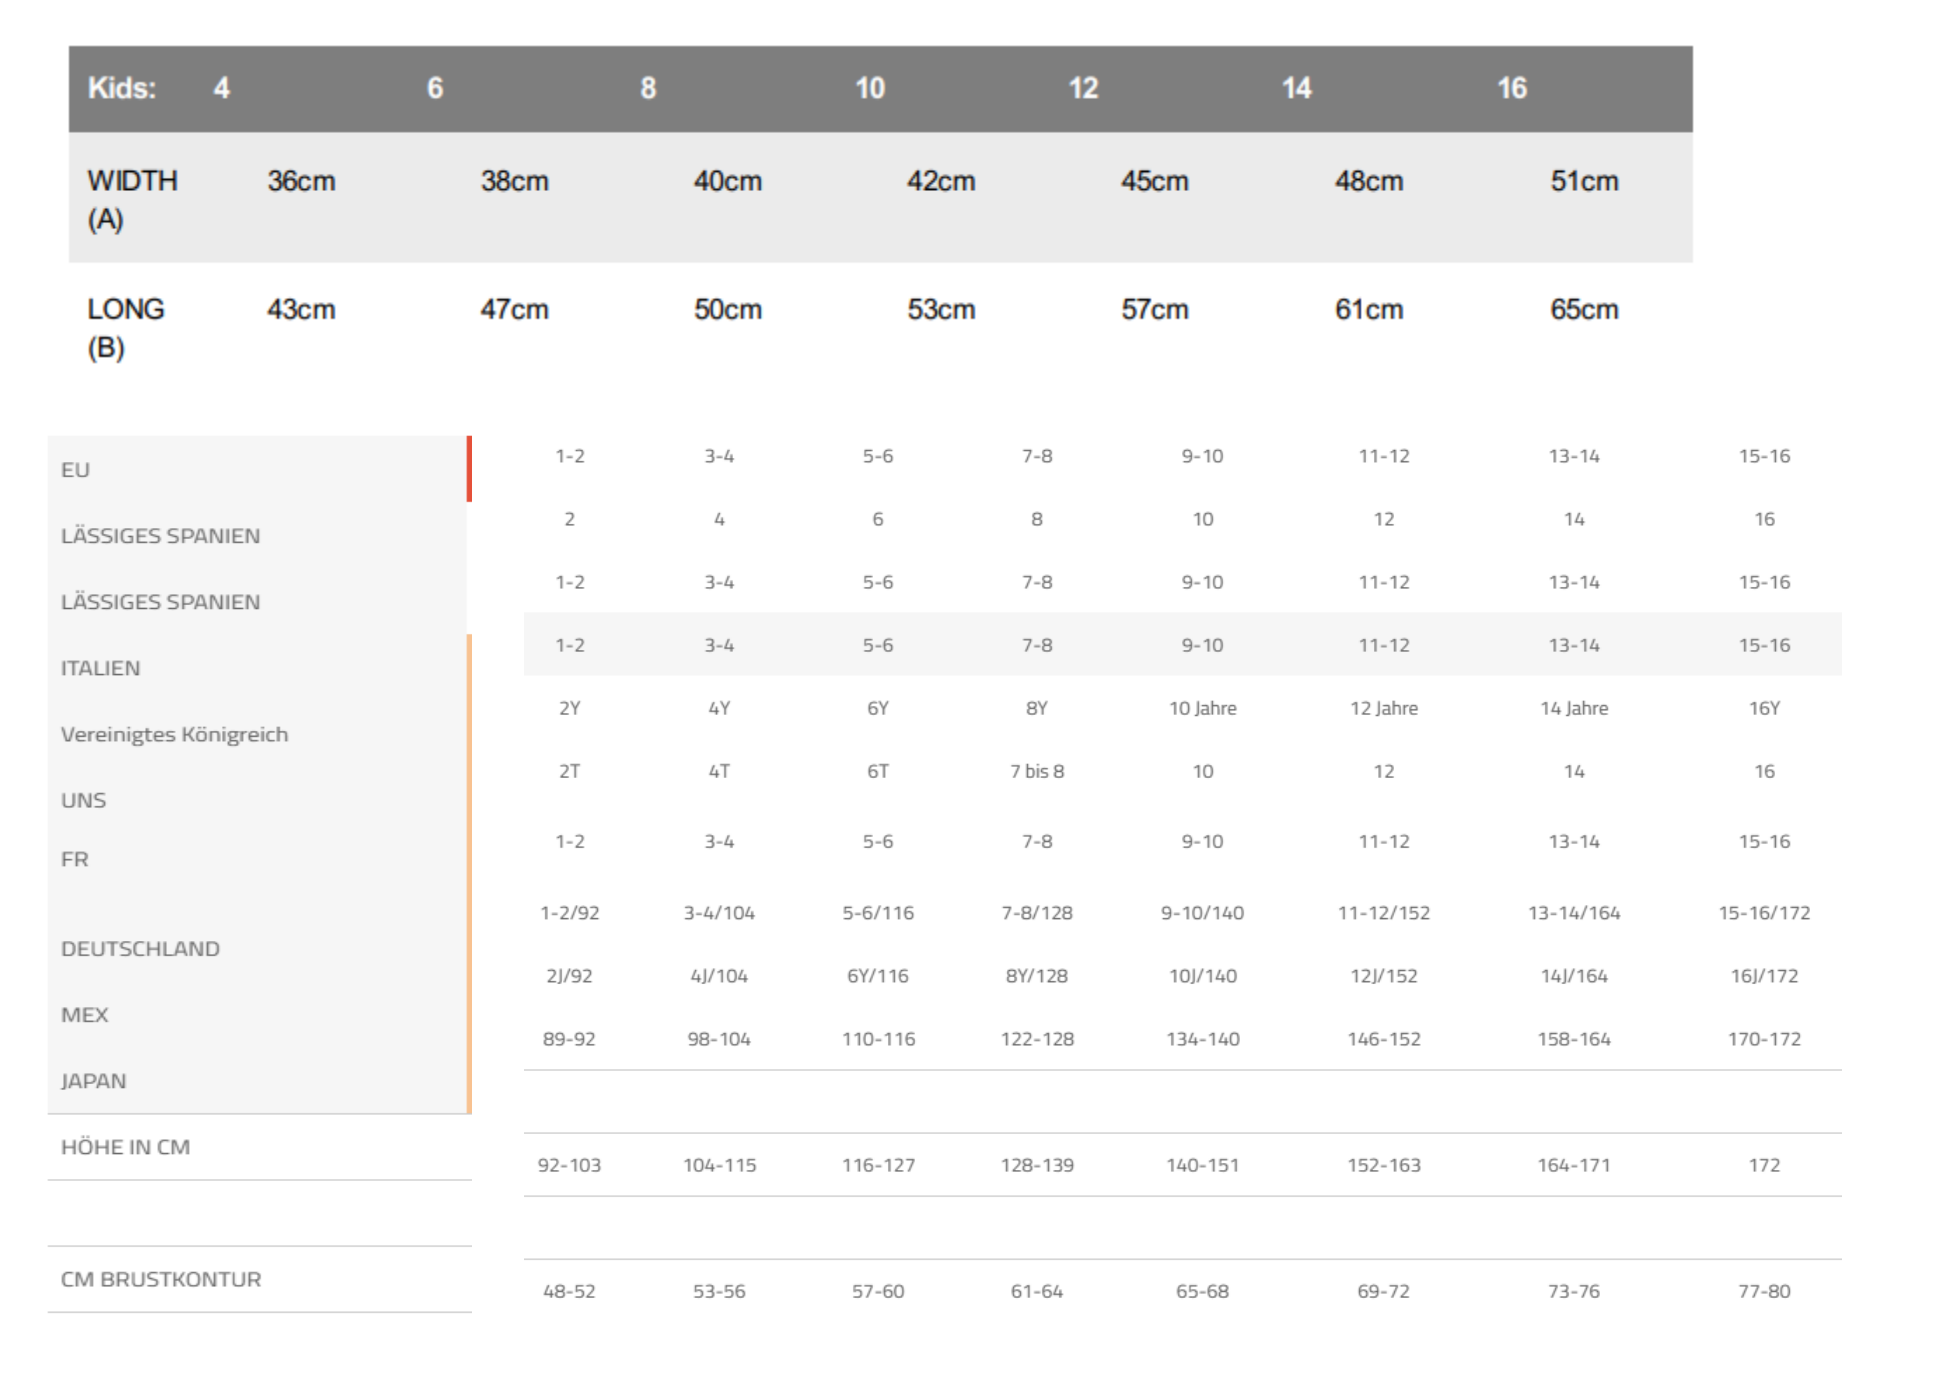Click the 12 Jahre size cell
This screenshot has width=1934, height=1398.
coord(1384,708)
